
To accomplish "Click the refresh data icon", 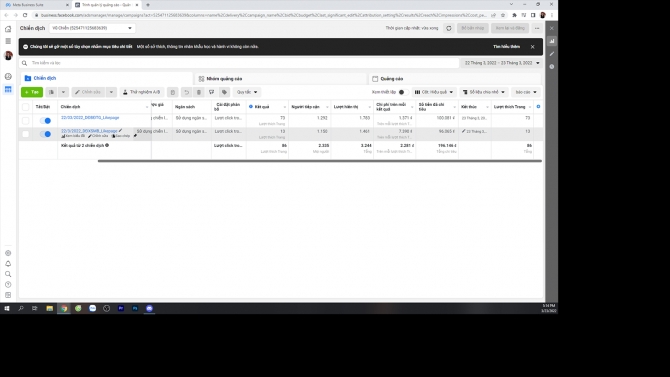I will click(449, 28).
